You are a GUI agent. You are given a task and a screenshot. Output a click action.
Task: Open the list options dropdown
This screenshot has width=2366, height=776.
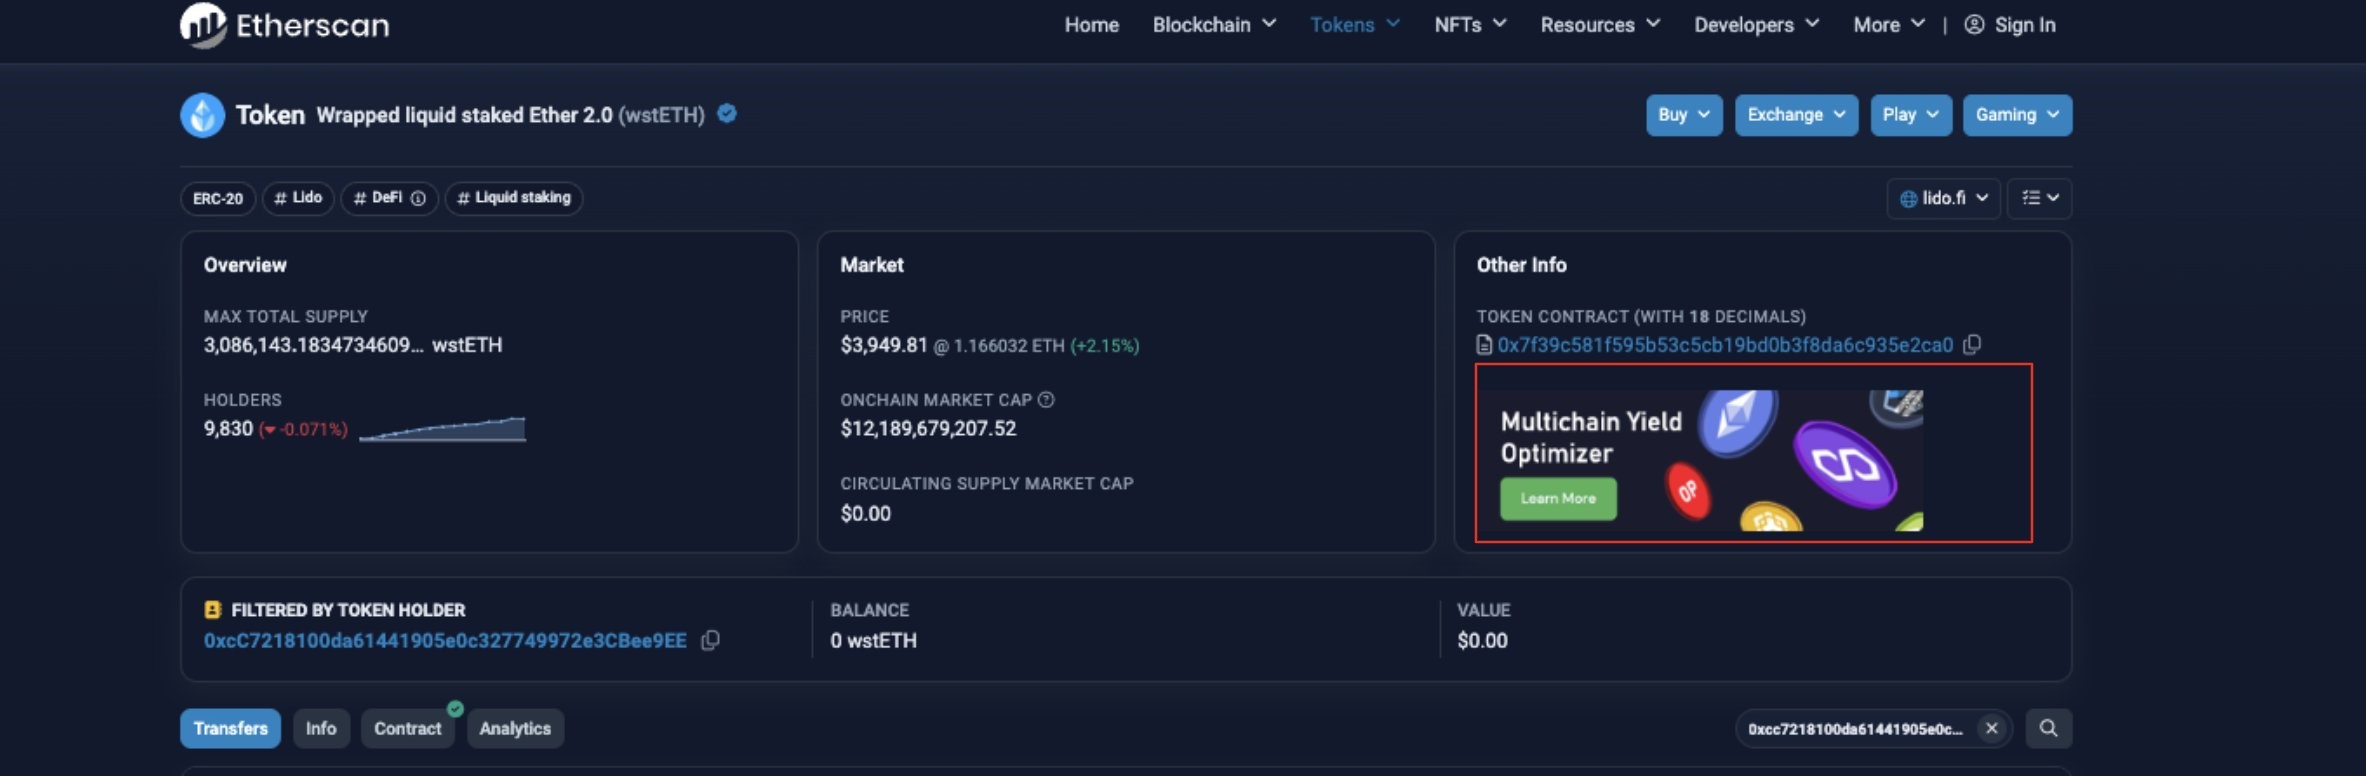(2039, 198)
